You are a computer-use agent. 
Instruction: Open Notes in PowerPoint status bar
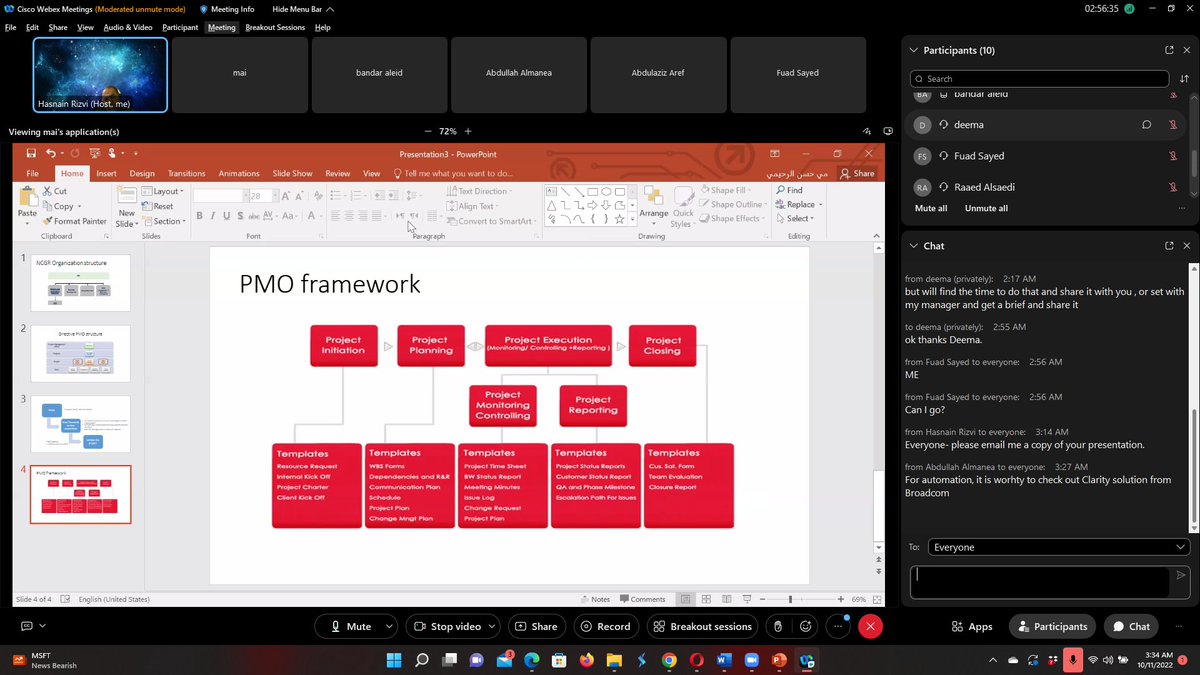click(594, 599)
